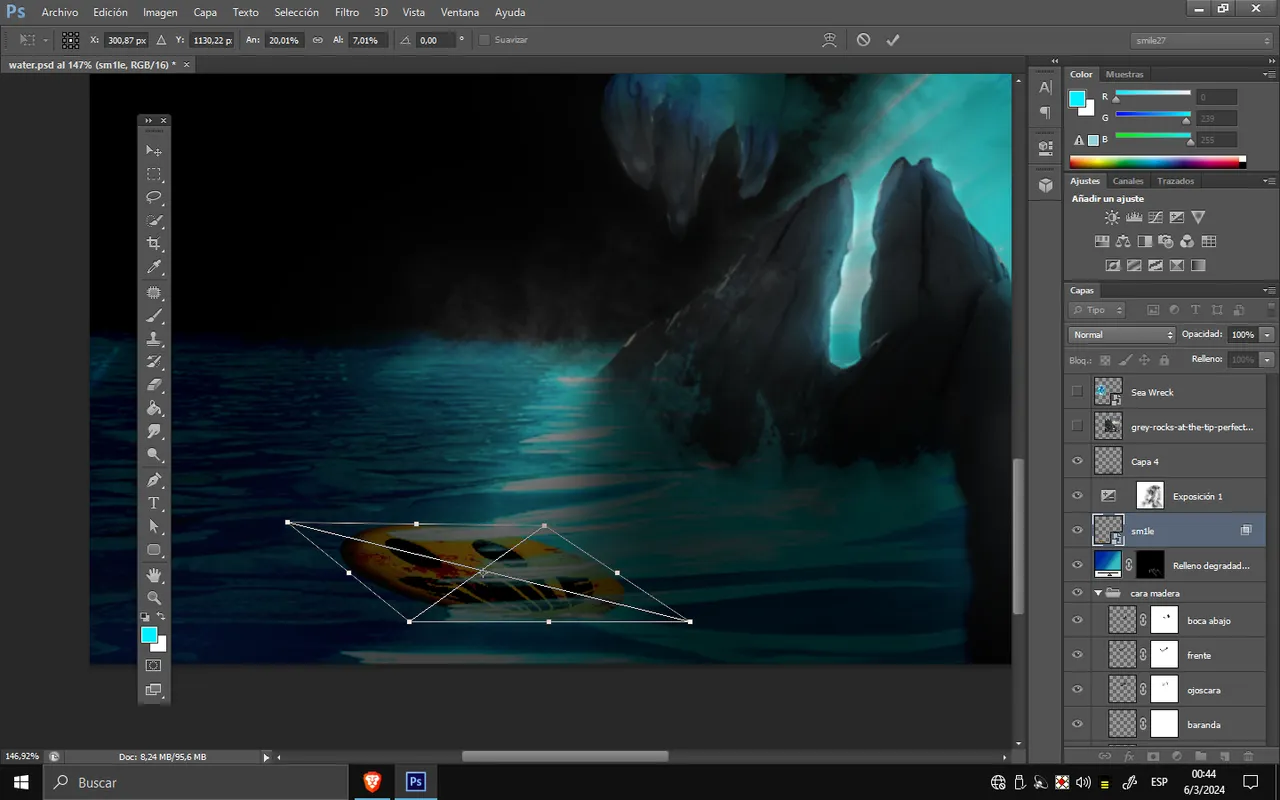Select the Clone Stamp tool
Image resolution: width=1280 pixels, height=800 pixels.
[154, 338]
